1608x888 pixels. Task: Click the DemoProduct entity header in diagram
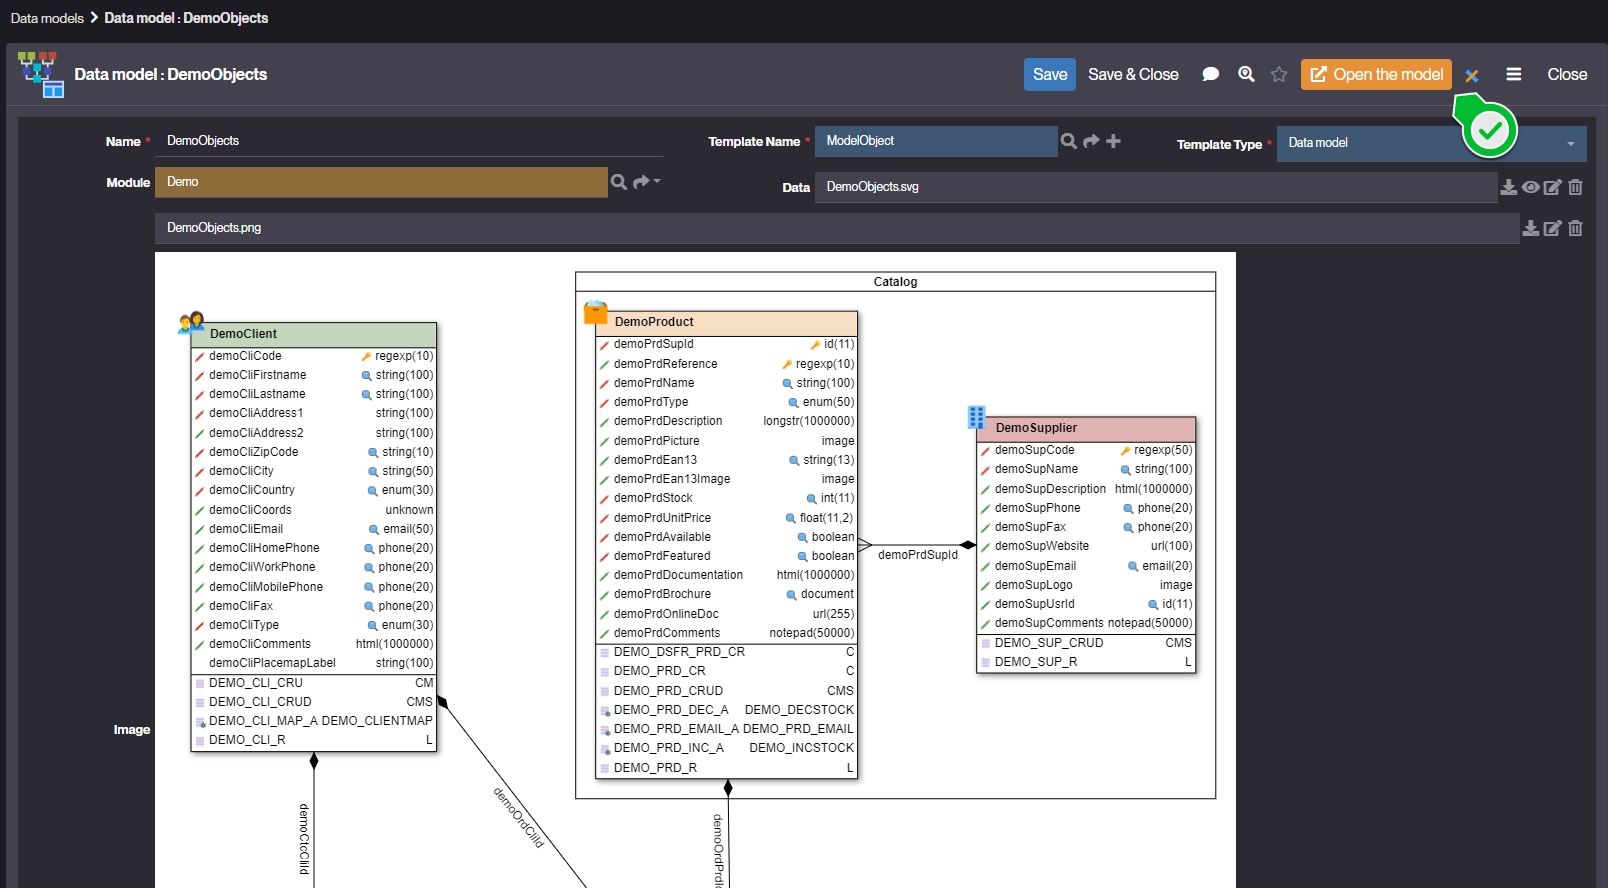point(727,322)
